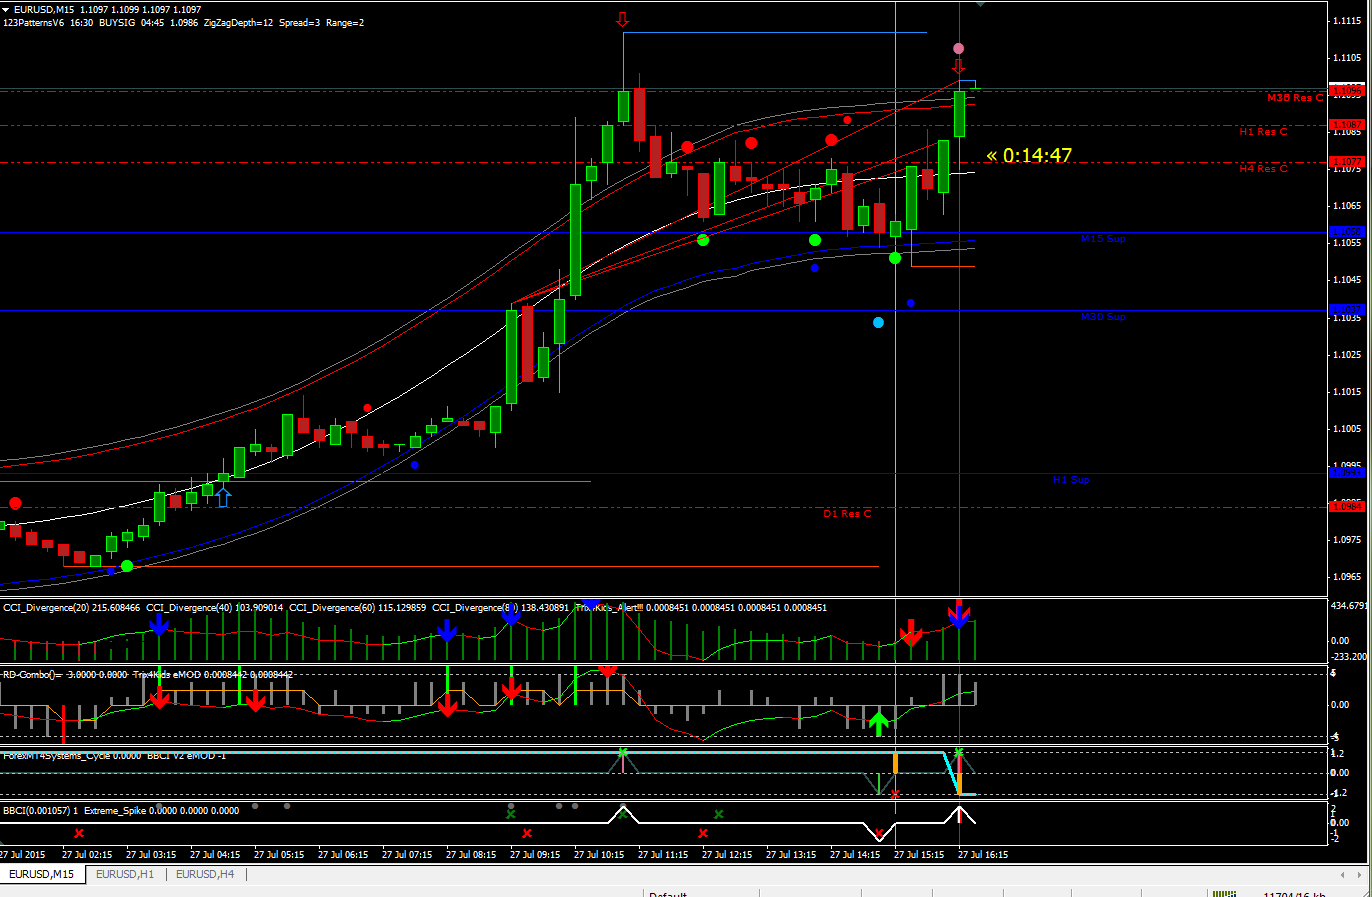This screenshot has height=897, width=1372.
Task: Click the 1.1065 price scale label
Action: [x=1347, y=206]
